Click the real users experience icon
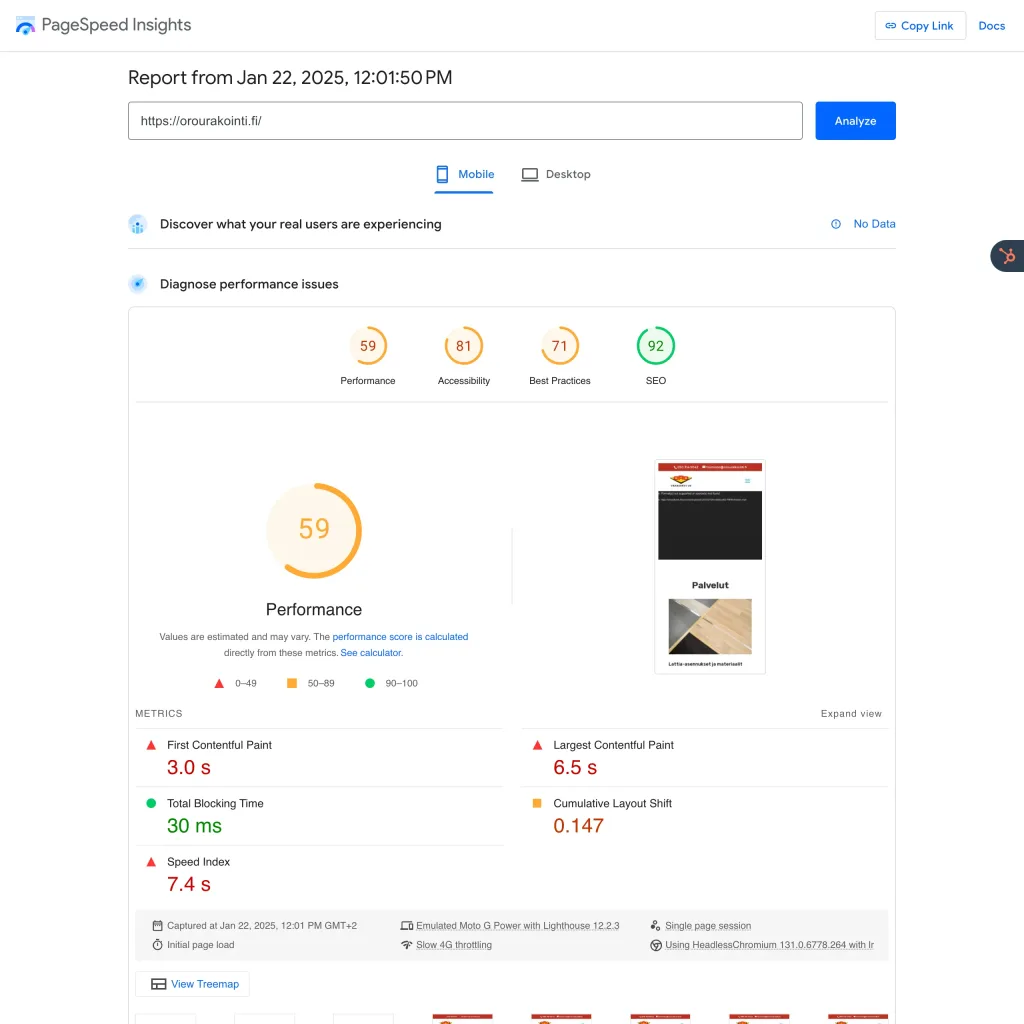1024x1024 pixels. 138,224
